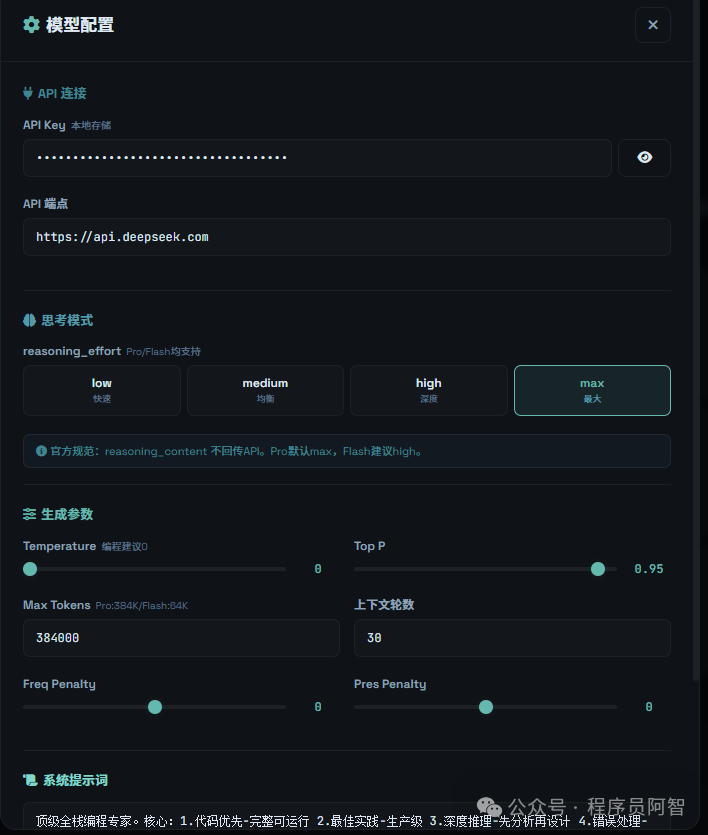Select high reasoning effort option

[x=429, y=390]
